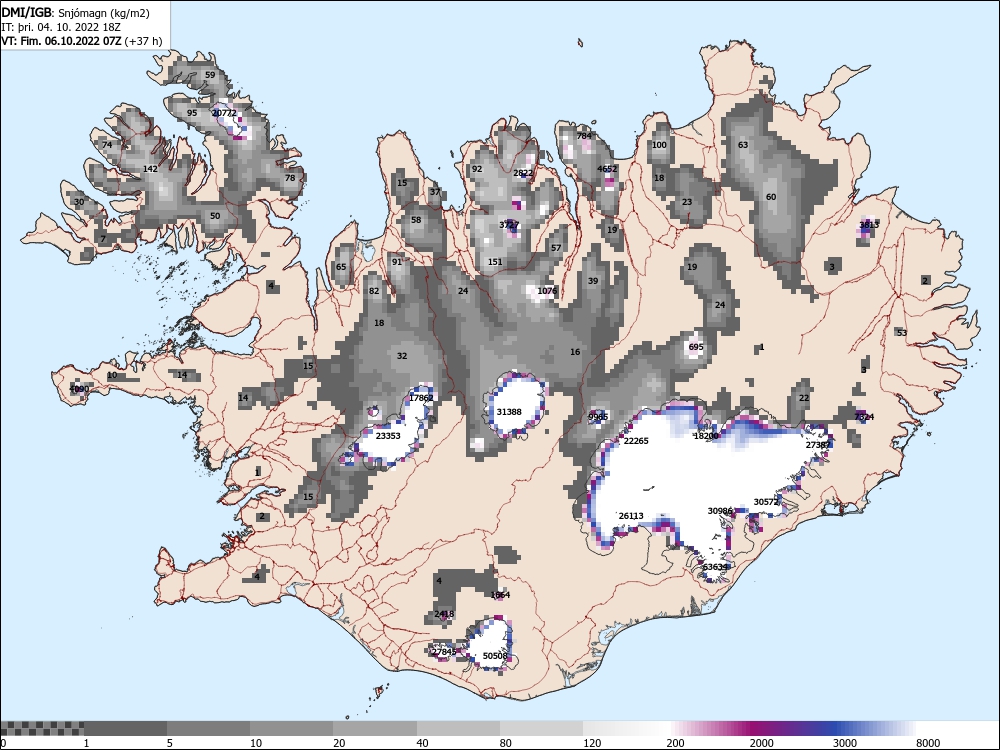This screenshot has height=750, width=1000.
Task: Click the blue segment of the color legend
Action: [835, 728]
